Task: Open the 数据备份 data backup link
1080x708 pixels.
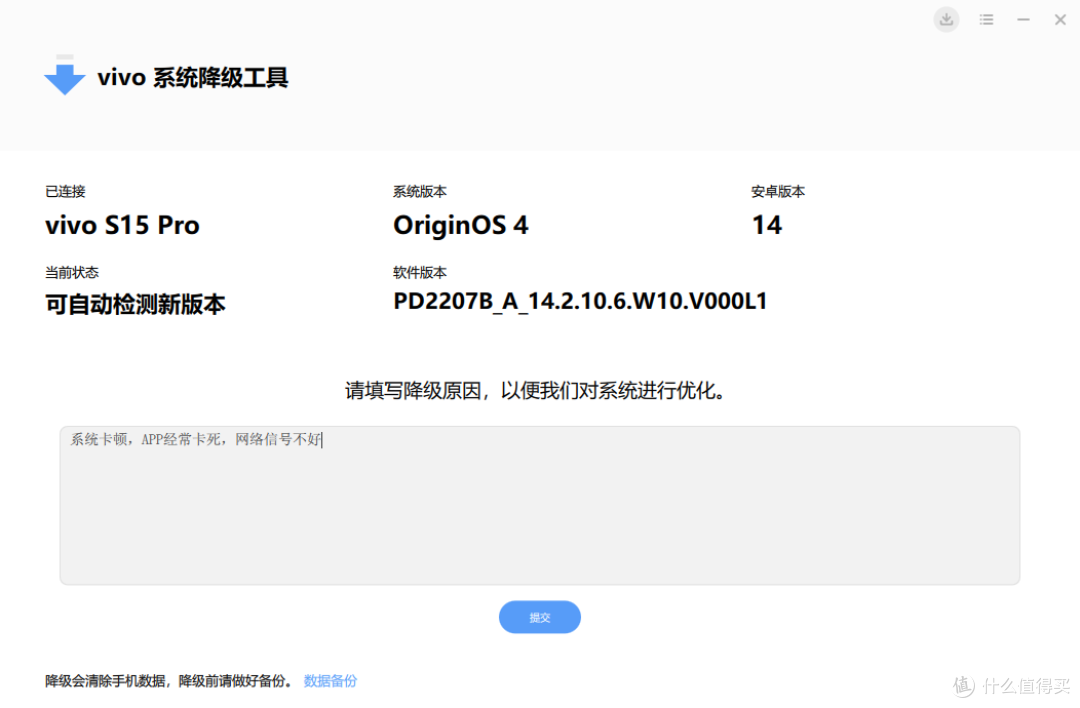Action: coord(330,681)
